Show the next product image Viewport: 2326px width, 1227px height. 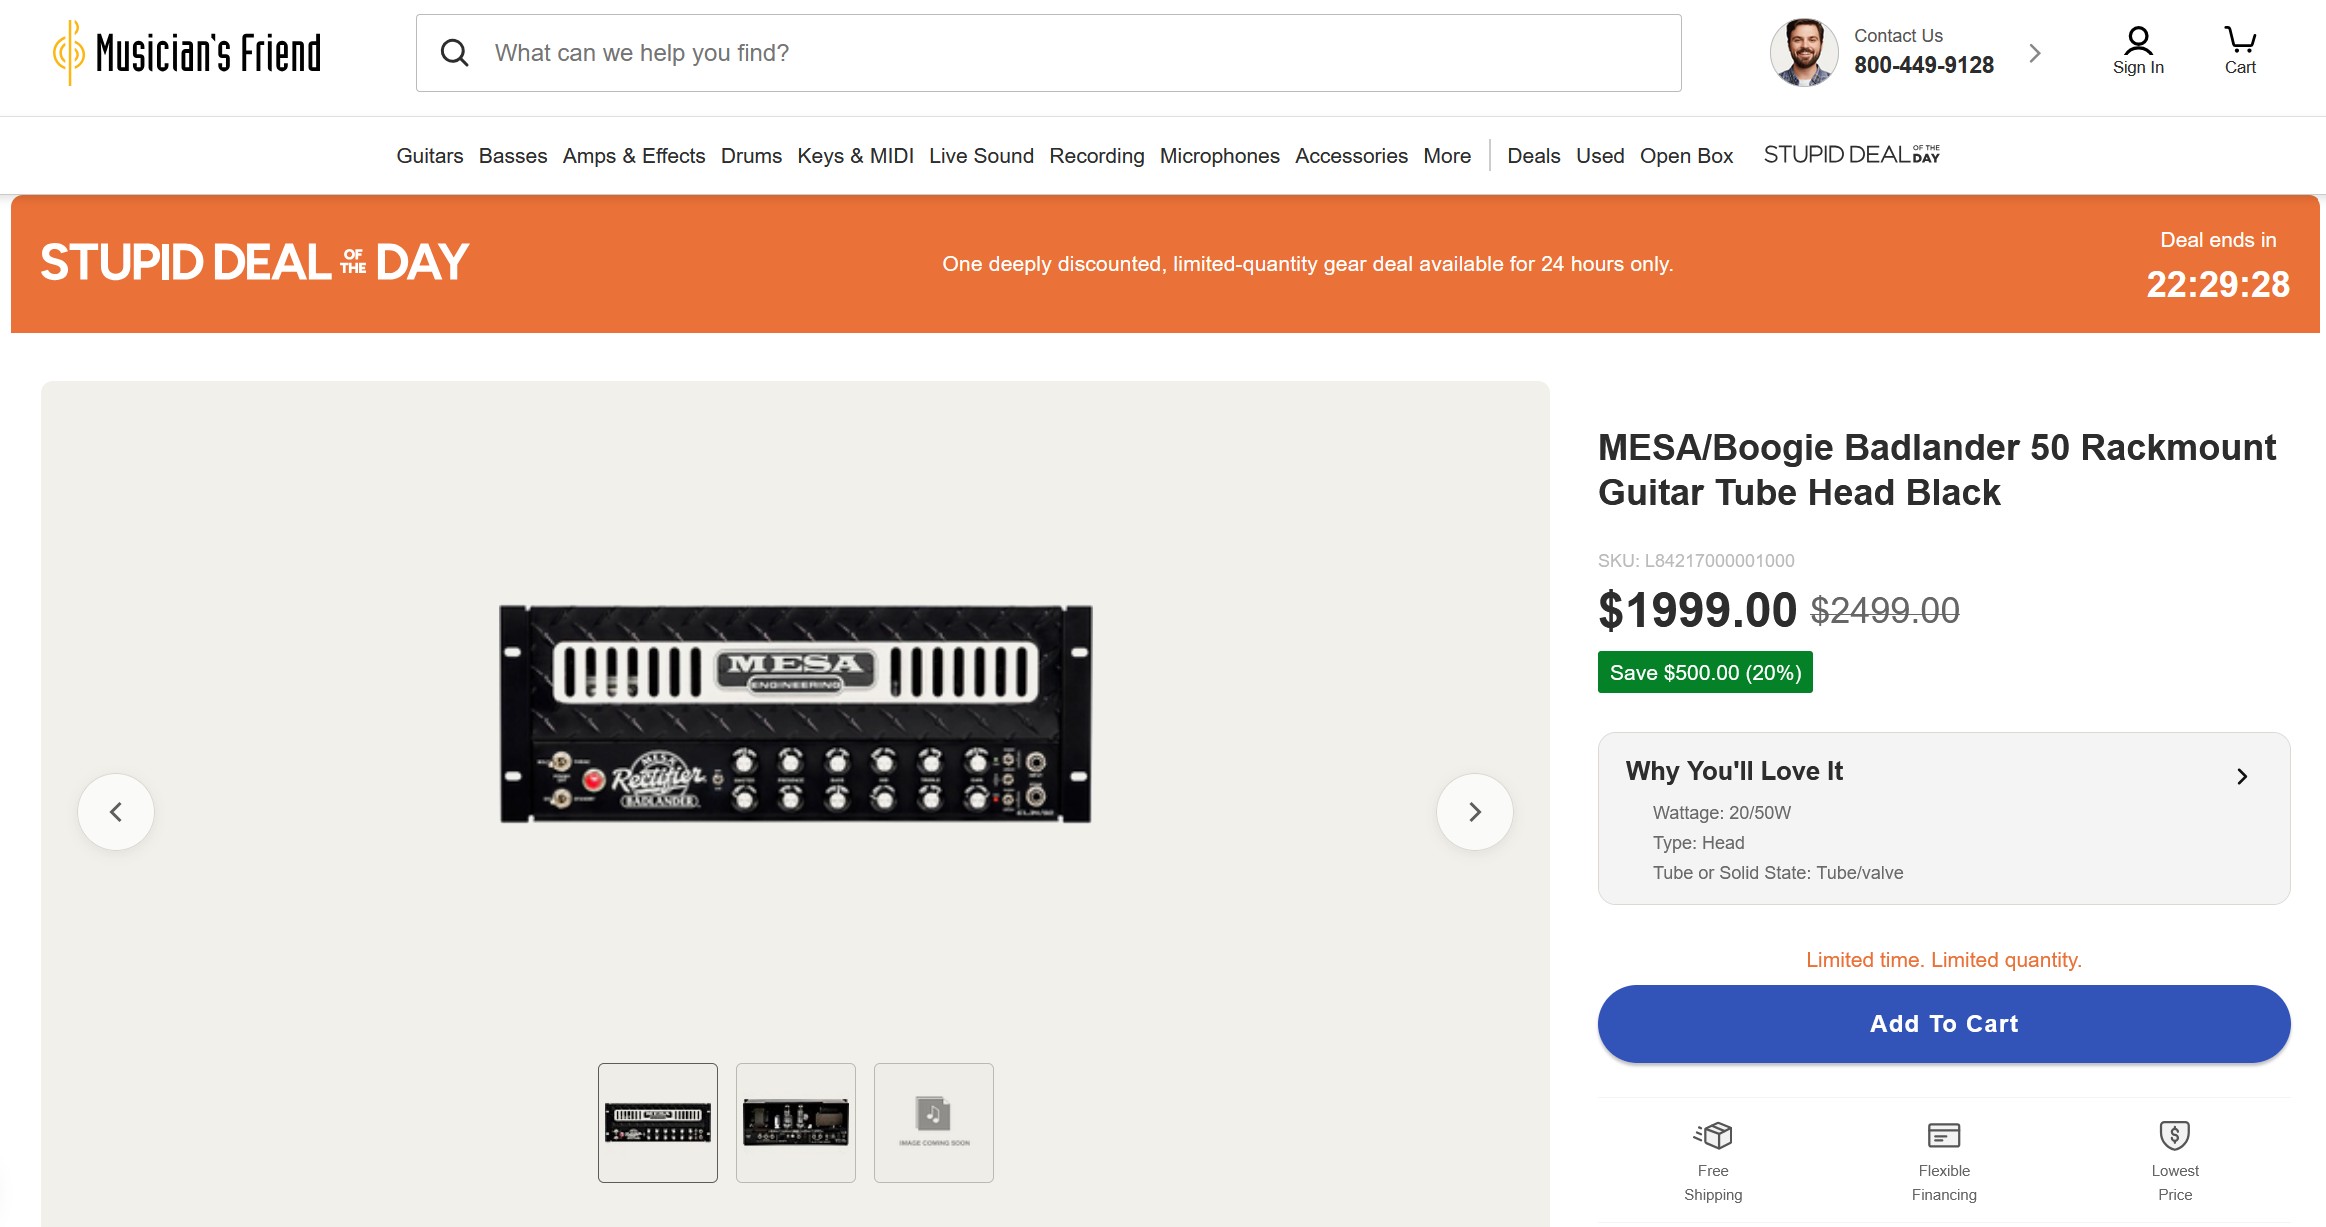(1475, 812)
